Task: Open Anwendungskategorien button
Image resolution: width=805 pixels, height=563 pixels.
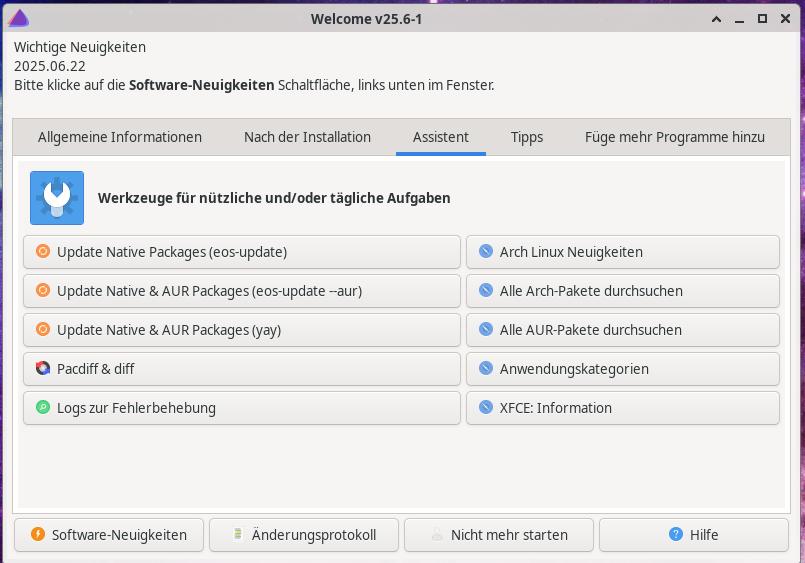Action: coord(622,369)
